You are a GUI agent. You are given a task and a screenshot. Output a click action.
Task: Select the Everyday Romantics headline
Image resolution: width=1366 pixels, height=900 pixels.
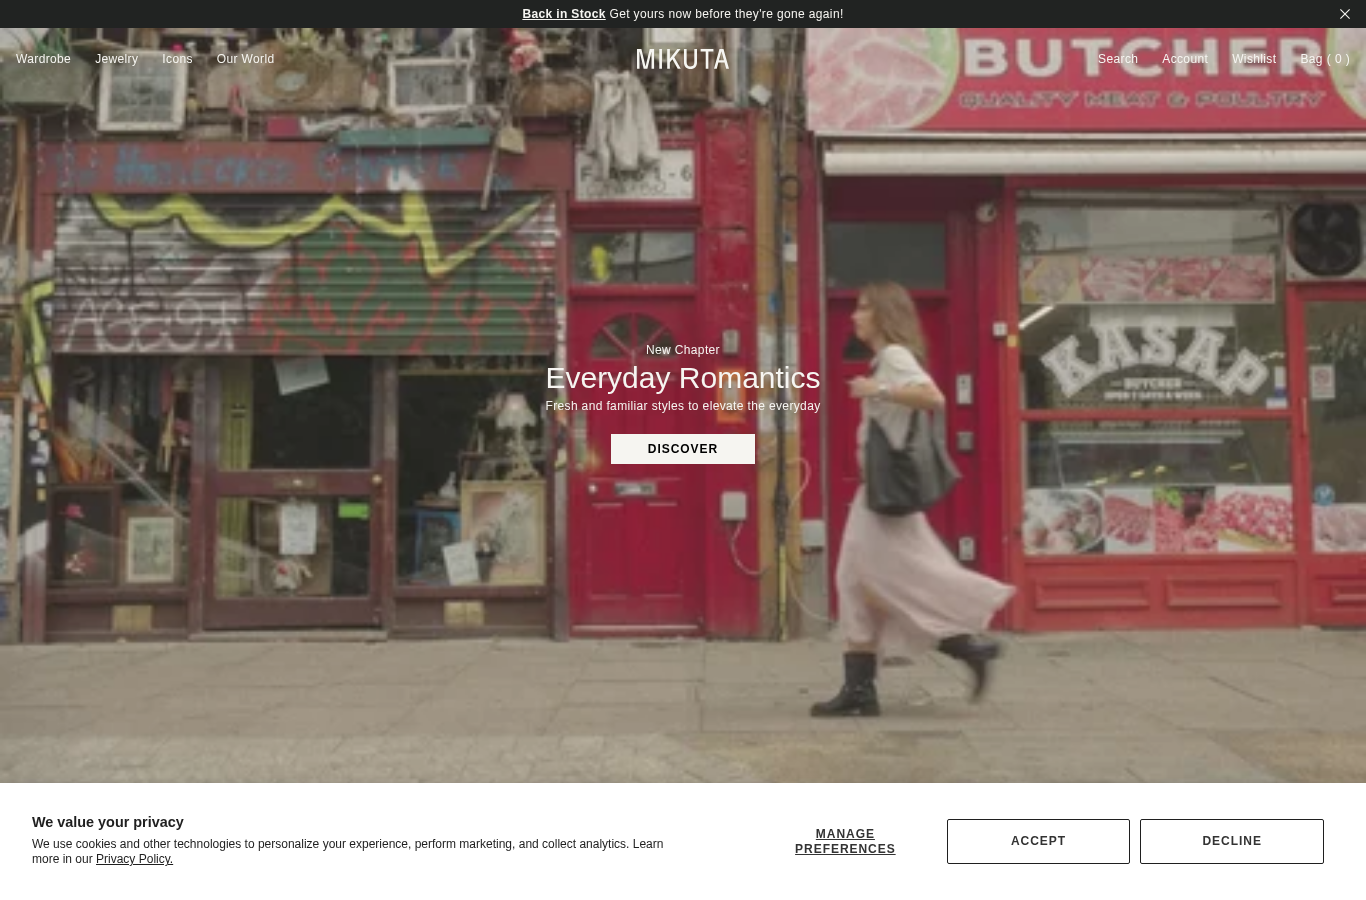(683, 378)
